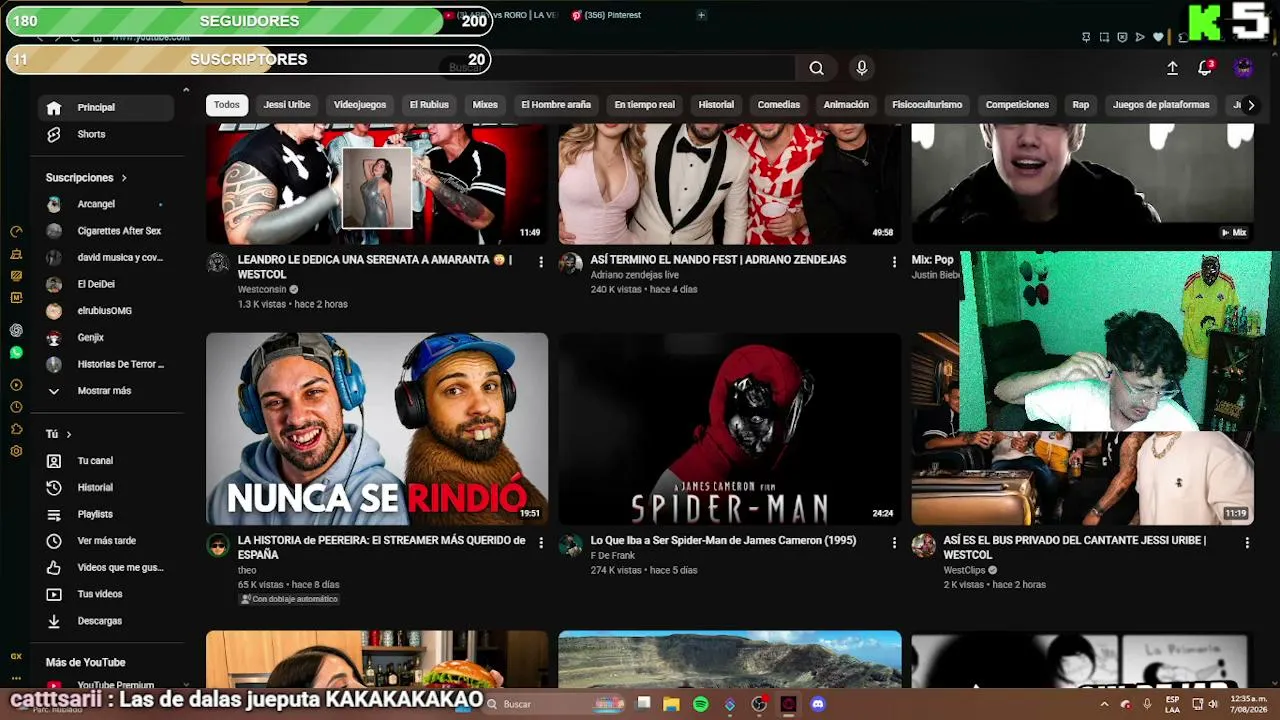This screenshot has height=720, width=1280.
Task: Open options menu for Spider-Man James Cameron video
Action: tap(894, 543)
